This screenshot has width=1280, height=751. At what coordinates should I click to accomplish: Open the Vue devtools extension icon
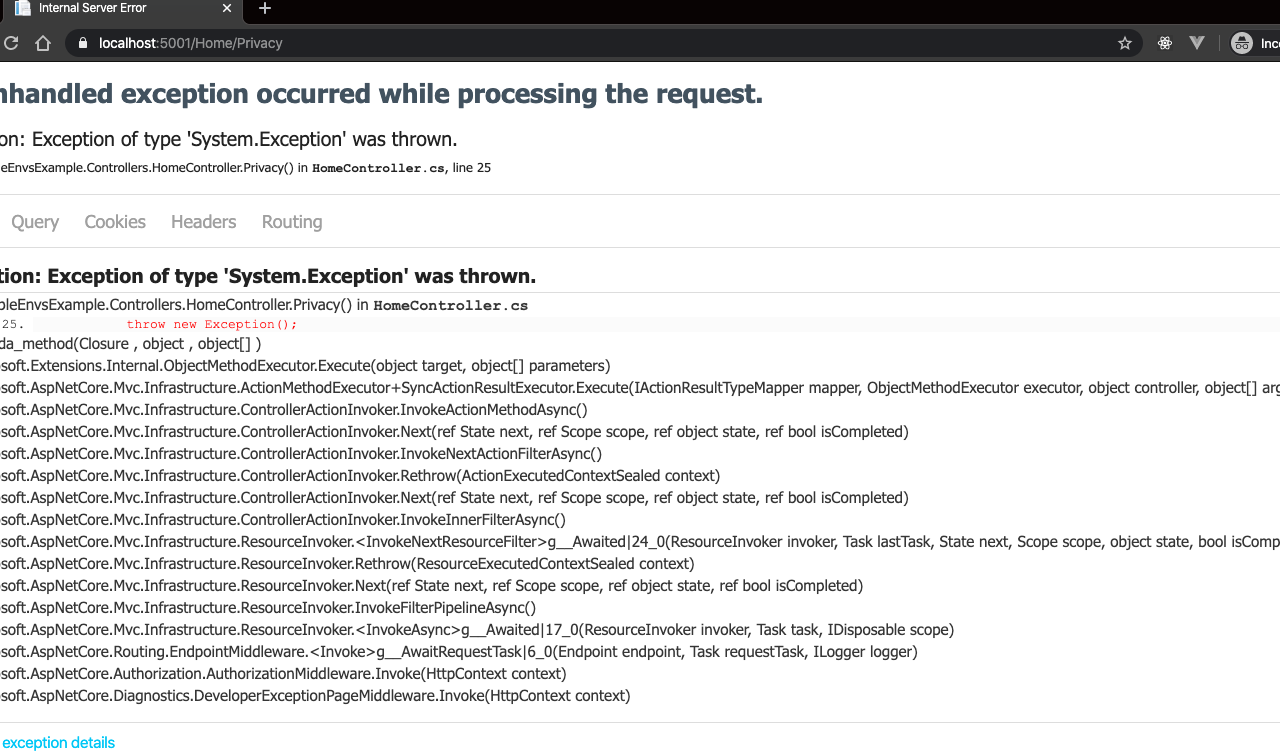[1197, 43]
